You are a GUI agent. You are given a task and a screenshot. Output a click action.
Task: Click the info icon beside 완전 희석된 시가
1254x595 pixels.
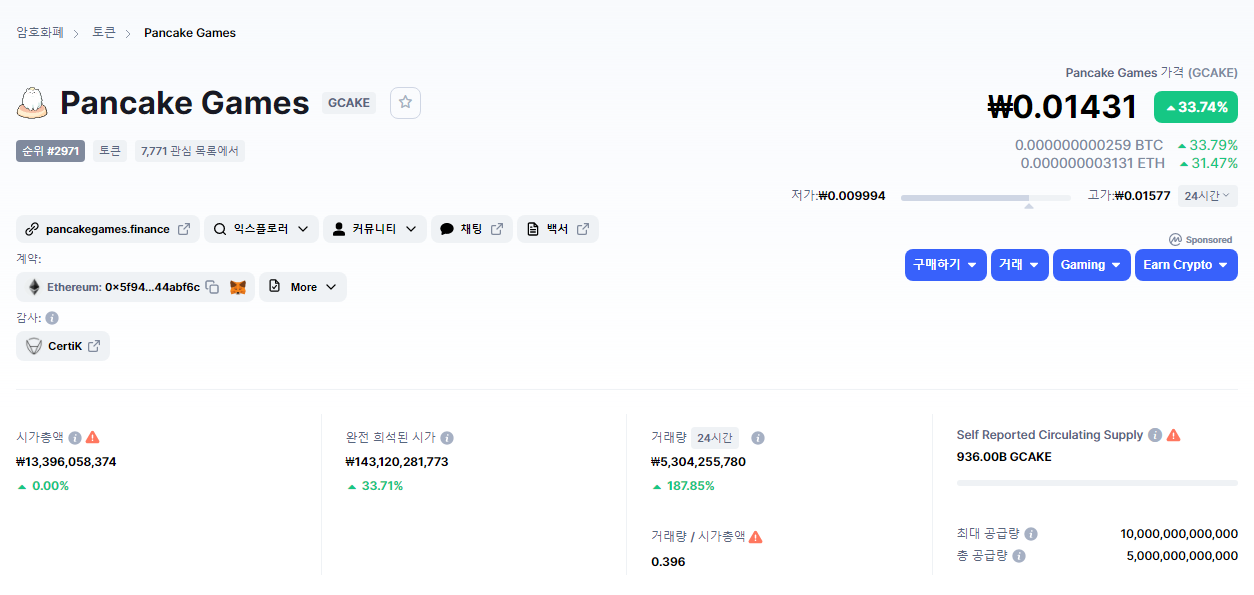click(447, 438)
